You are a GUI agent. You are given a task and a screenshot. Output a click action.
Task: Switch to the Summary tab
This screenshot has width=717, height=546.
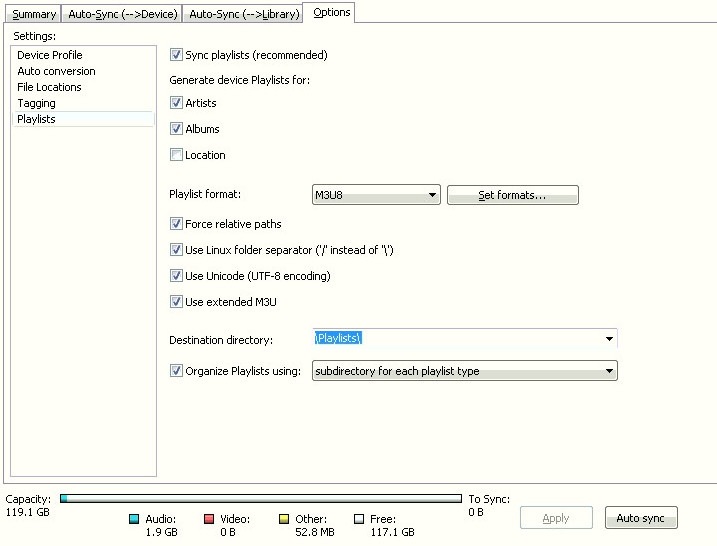(x=34, y=14)
